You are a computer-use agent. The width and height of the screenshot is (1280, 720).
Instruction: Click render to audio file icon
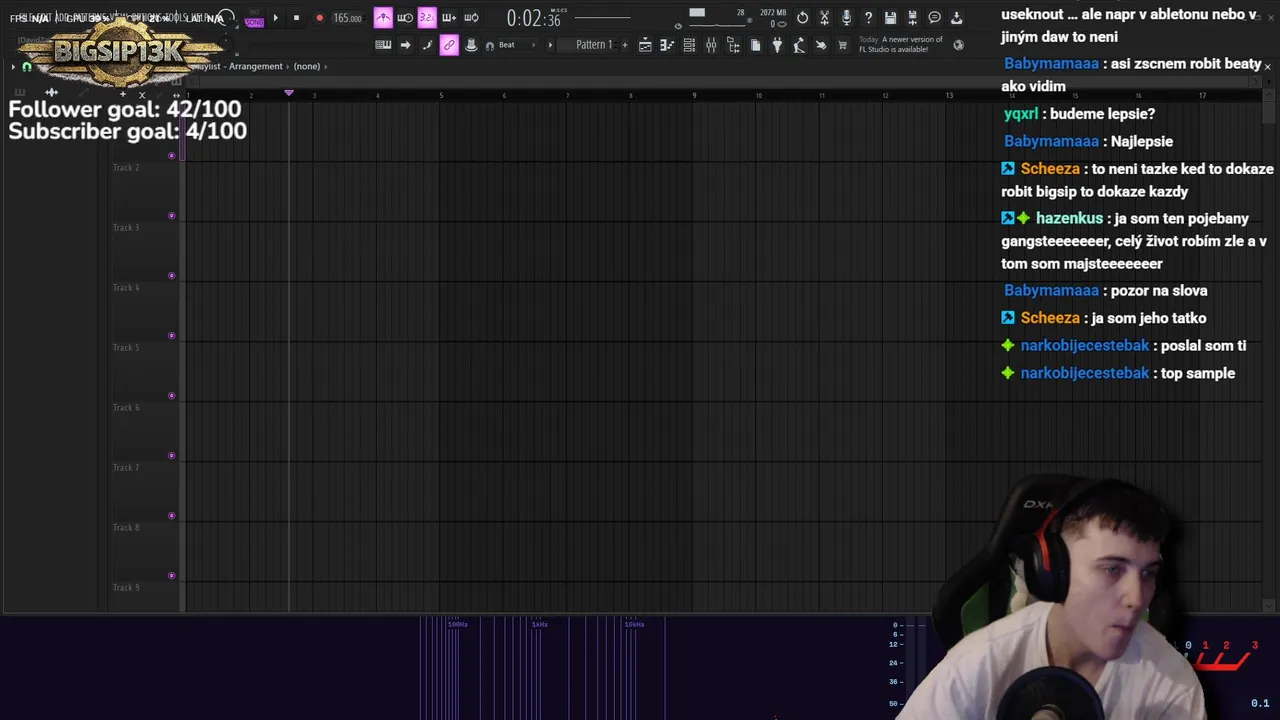click(912, 18)
